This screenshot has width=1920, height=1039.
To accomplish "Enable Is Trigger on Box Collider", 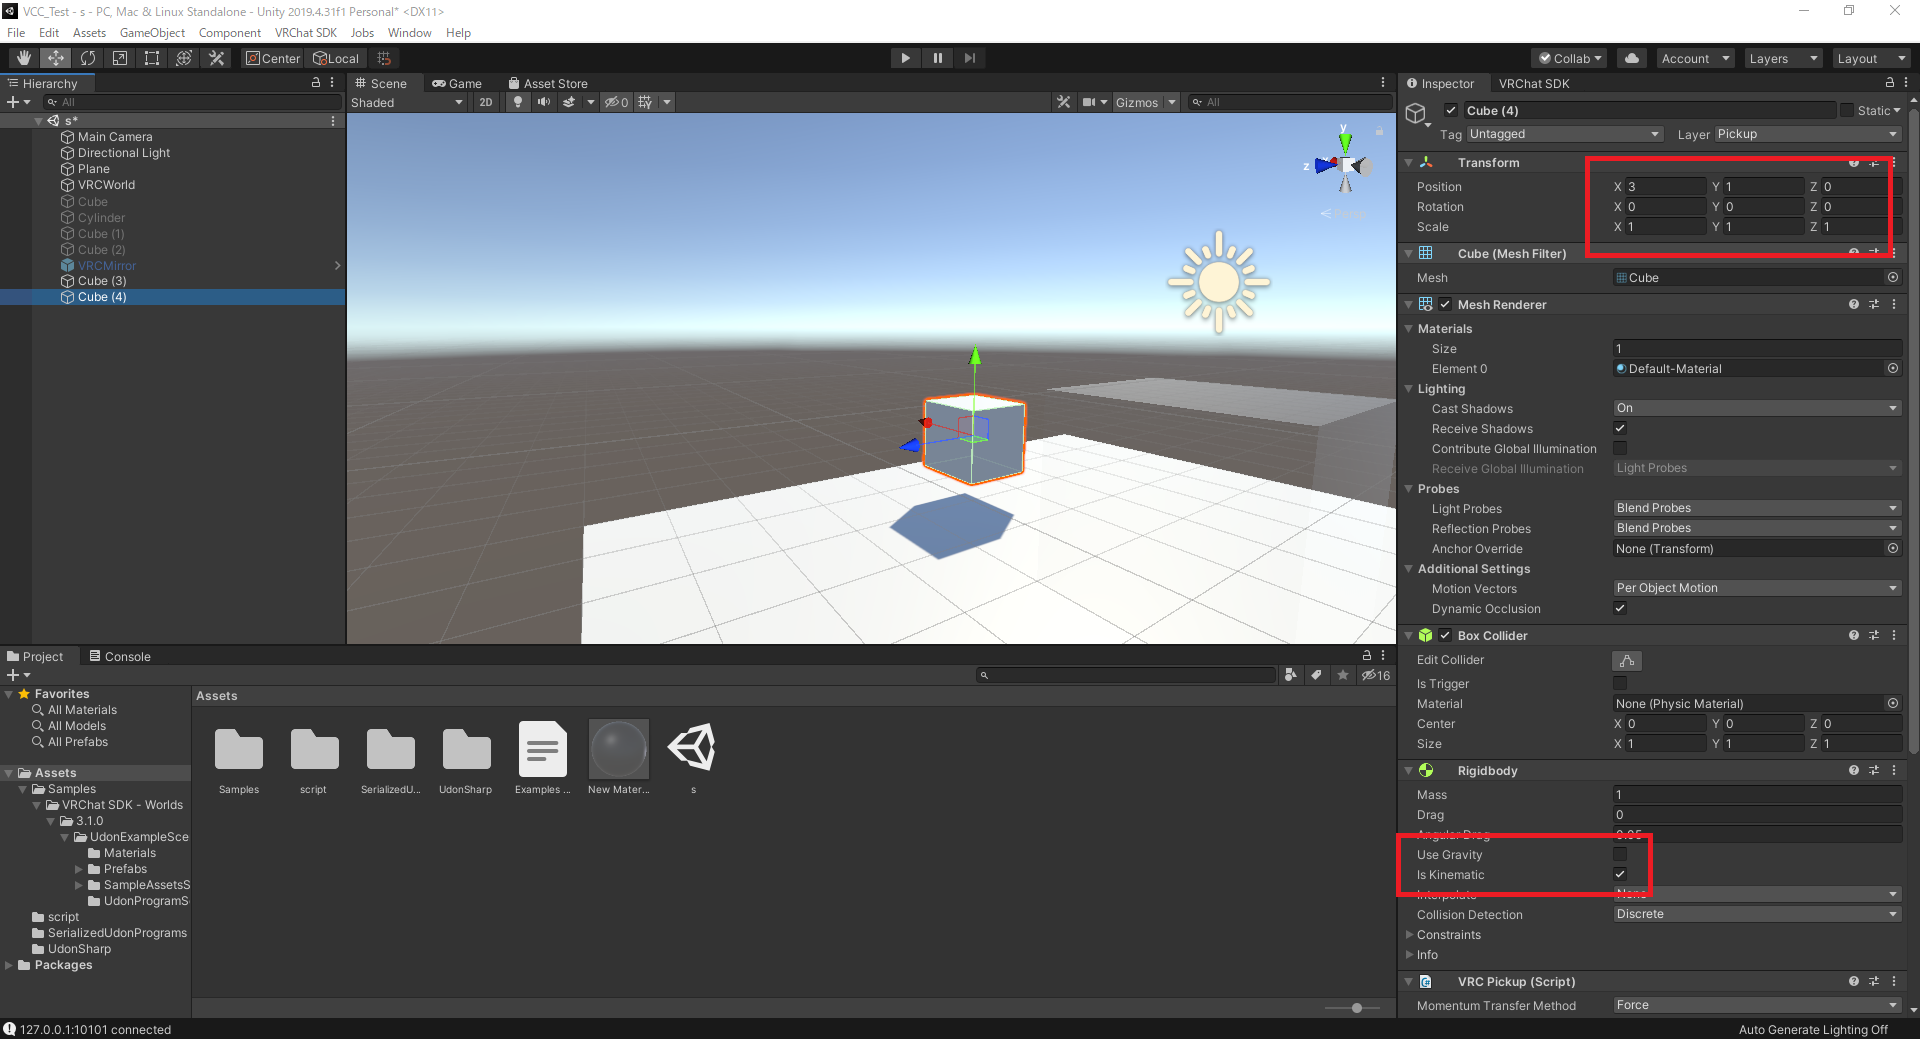I will [x=1620, y=683].
